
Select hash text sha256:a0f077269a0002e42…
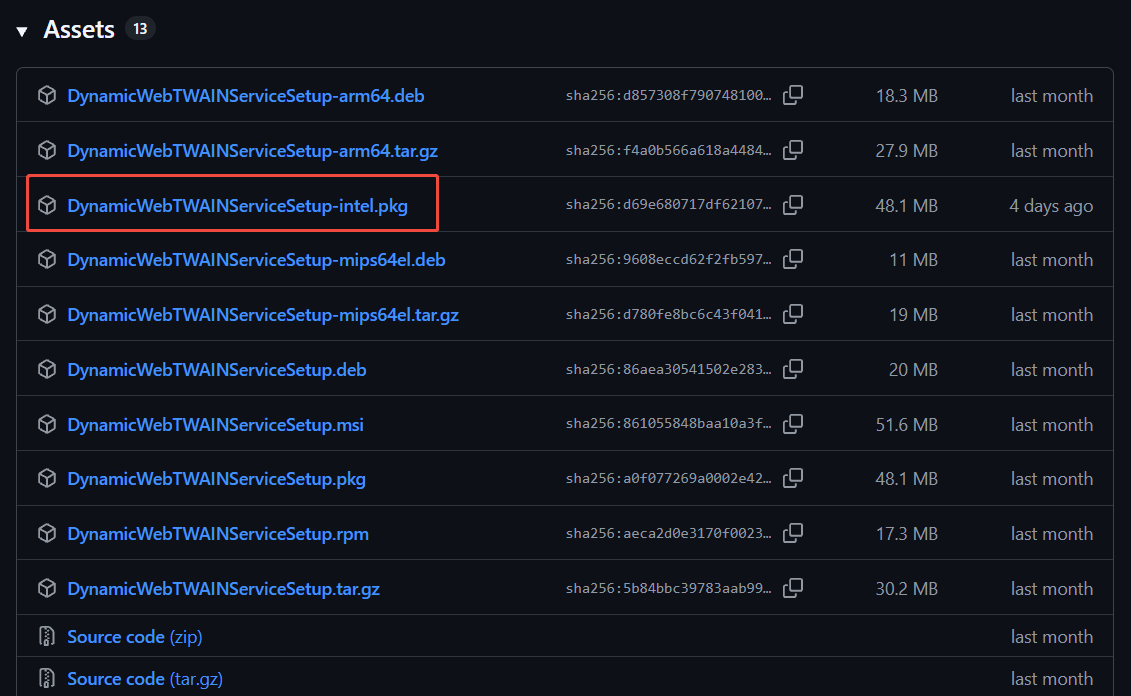coord(668,478)
